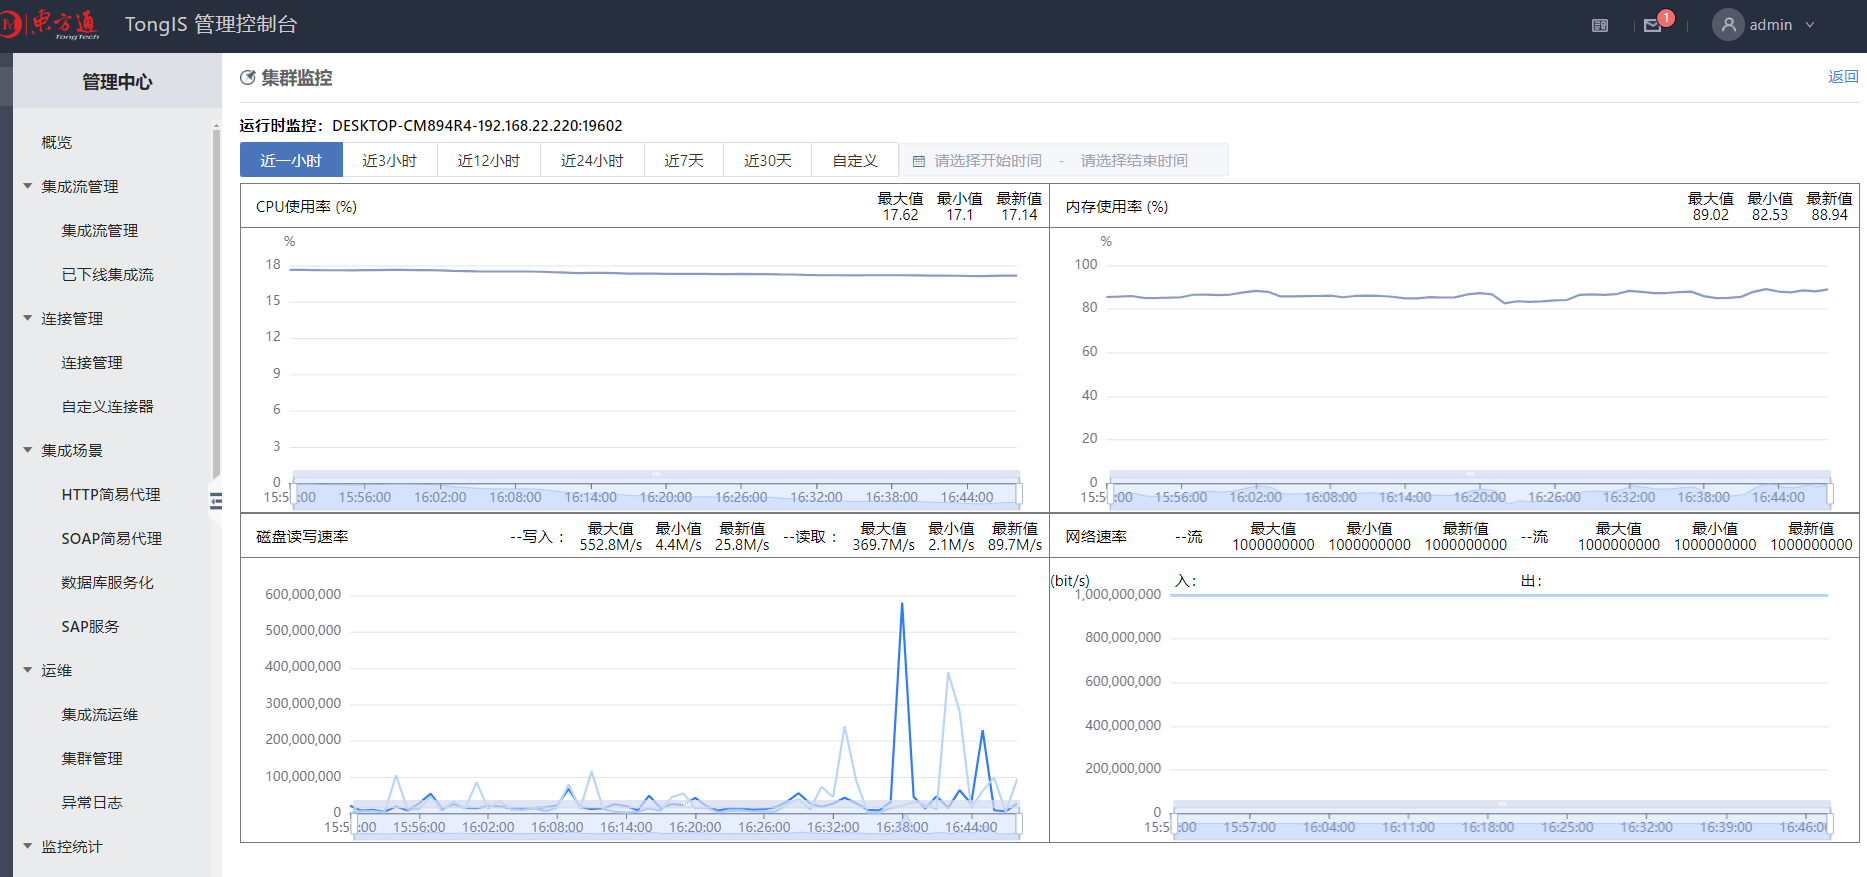Viewport: 1867px width, 877px height.
Task: Click the CPU usage line in chart
Action: point(654,273)
